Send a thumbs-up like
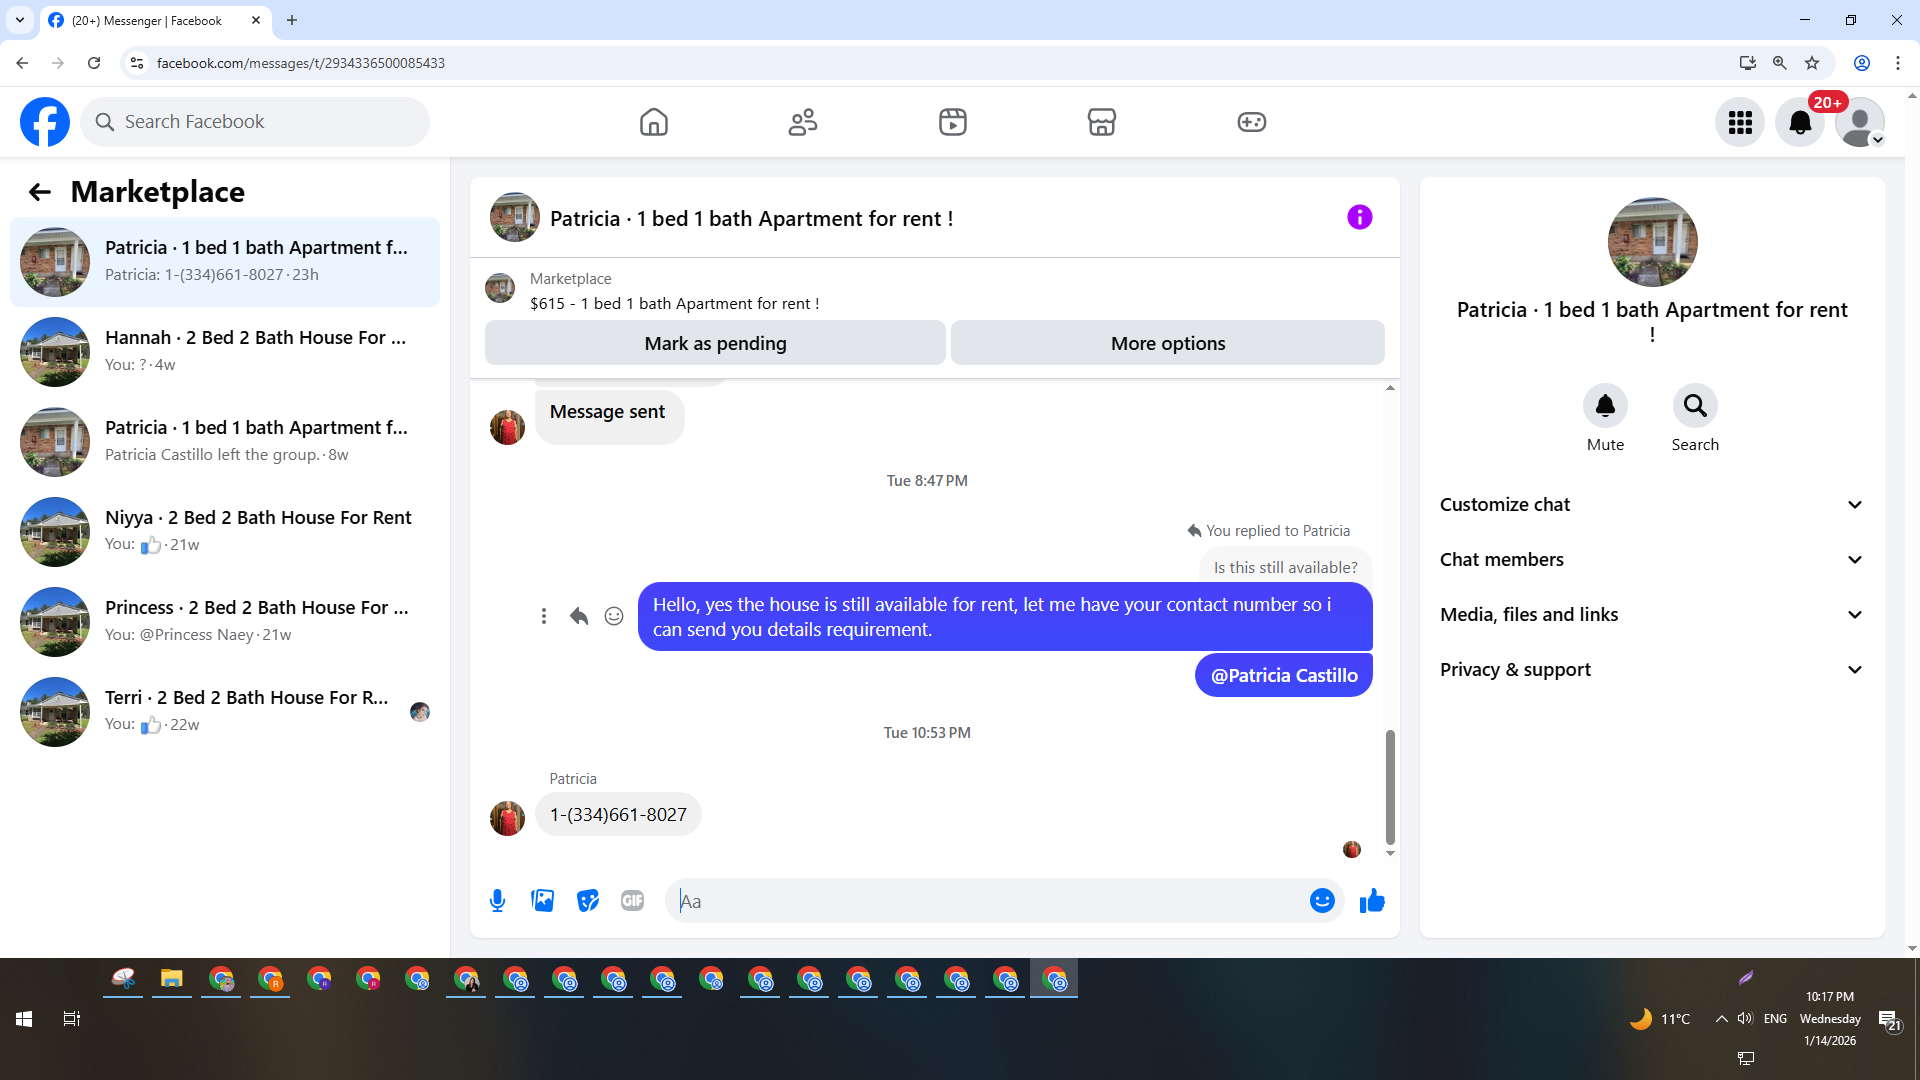This screenshot has width=1920, height=1080. [1372, 901]
